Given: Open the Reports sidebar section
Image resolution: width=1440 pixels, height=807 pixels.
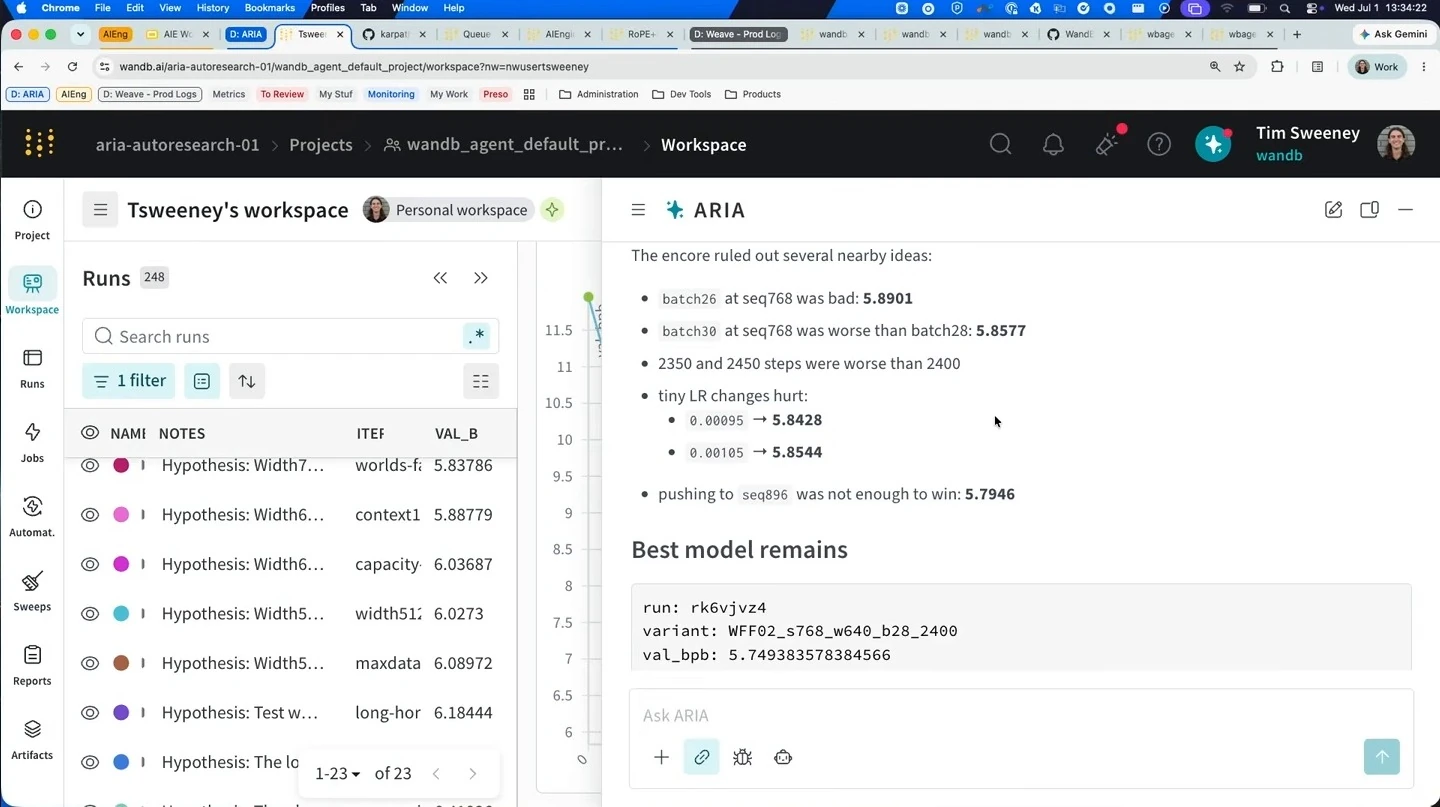Looking at the screenshot, I should pyautogui.click(x=32, y=665).
